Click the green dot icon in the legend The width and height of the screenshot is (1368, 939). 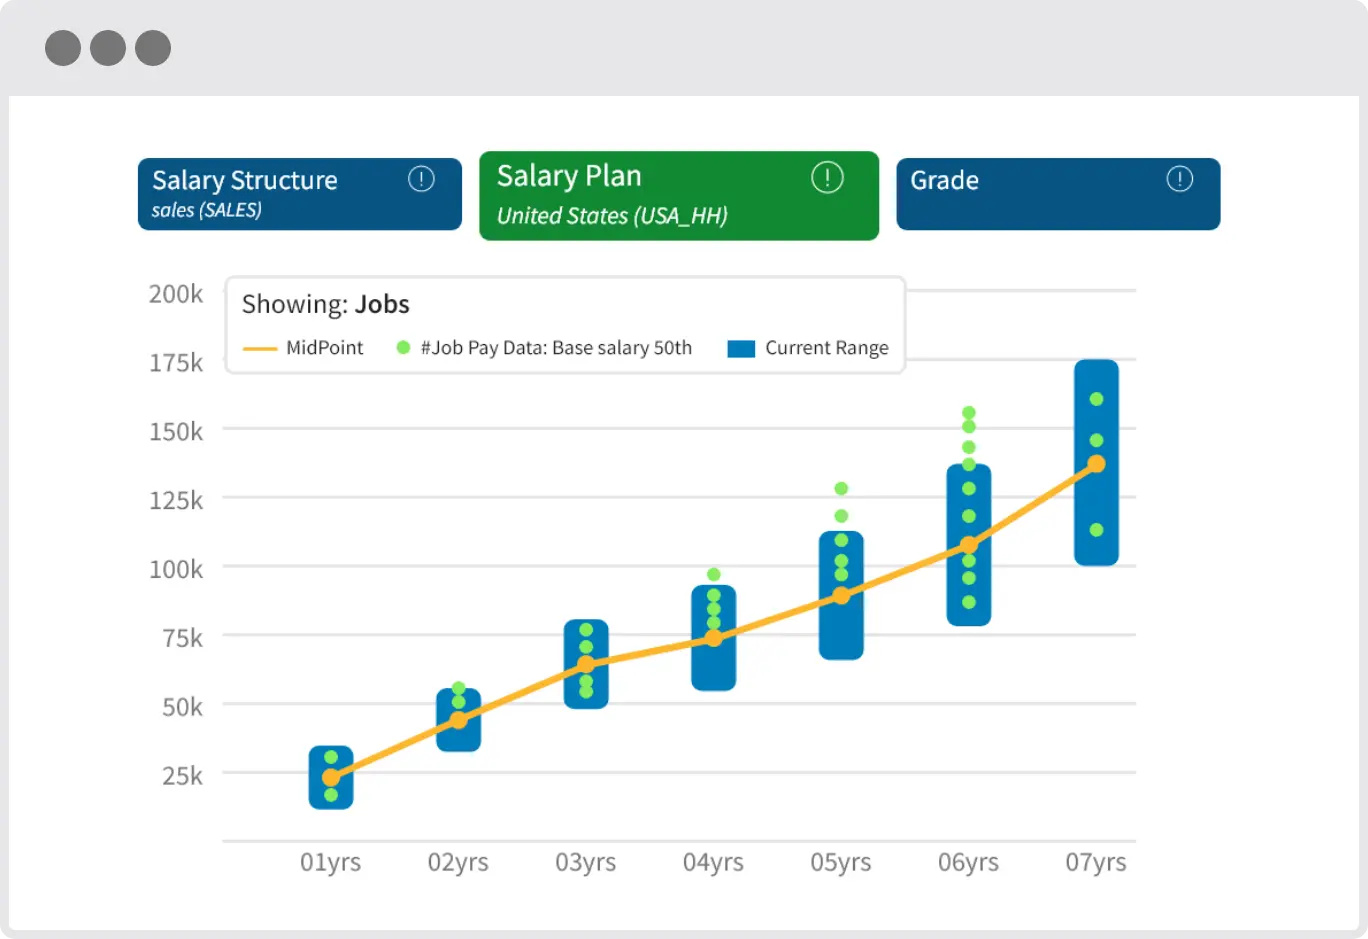tap(403, 347)
